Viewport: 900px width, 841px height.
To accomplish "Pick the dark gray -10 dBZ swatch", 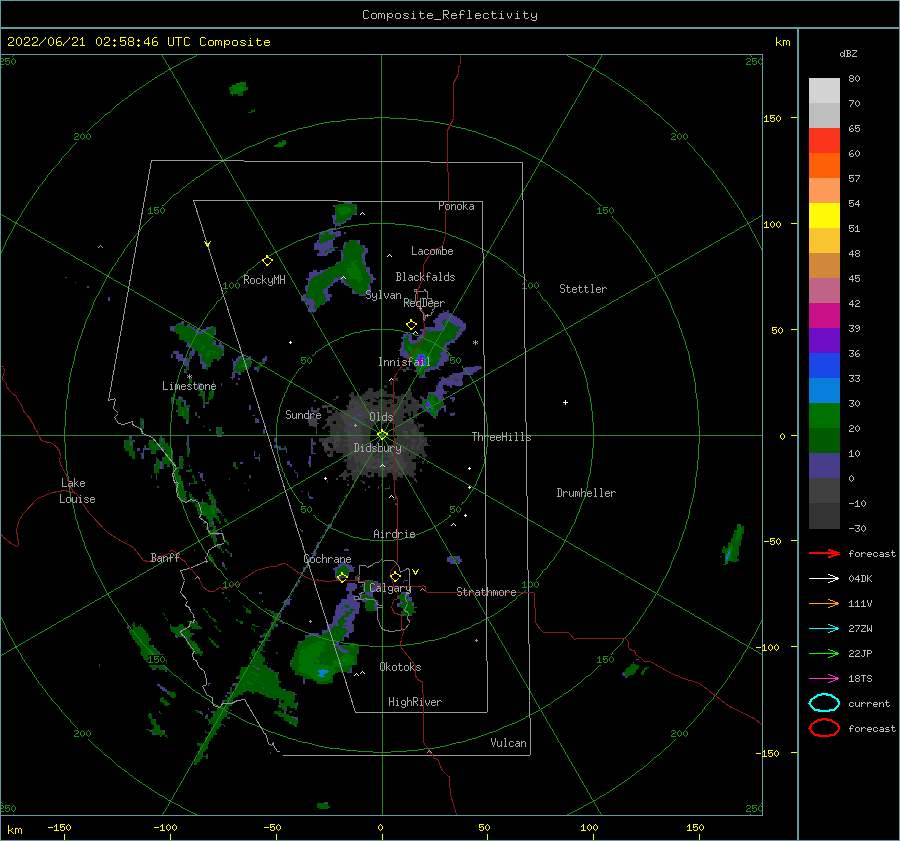I will coord(824,516).
